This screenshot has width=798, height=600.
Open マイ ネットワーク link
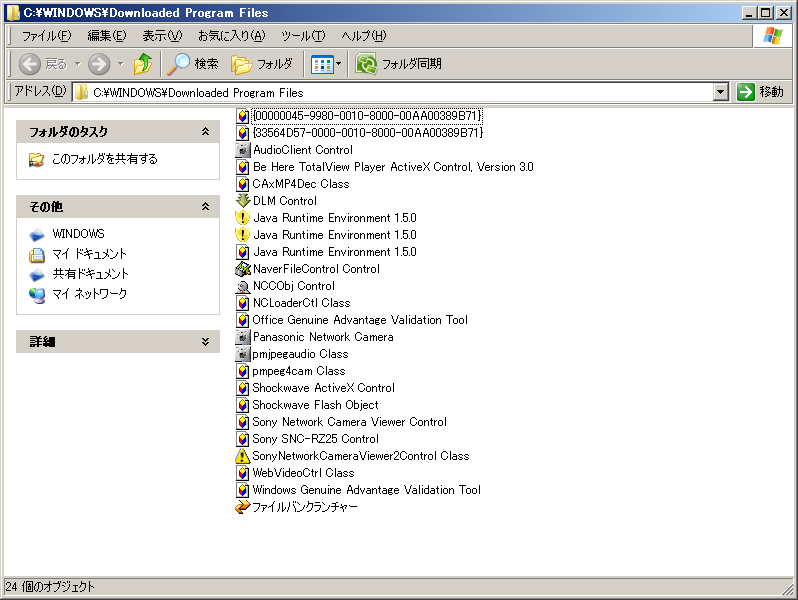coord(90,294)
